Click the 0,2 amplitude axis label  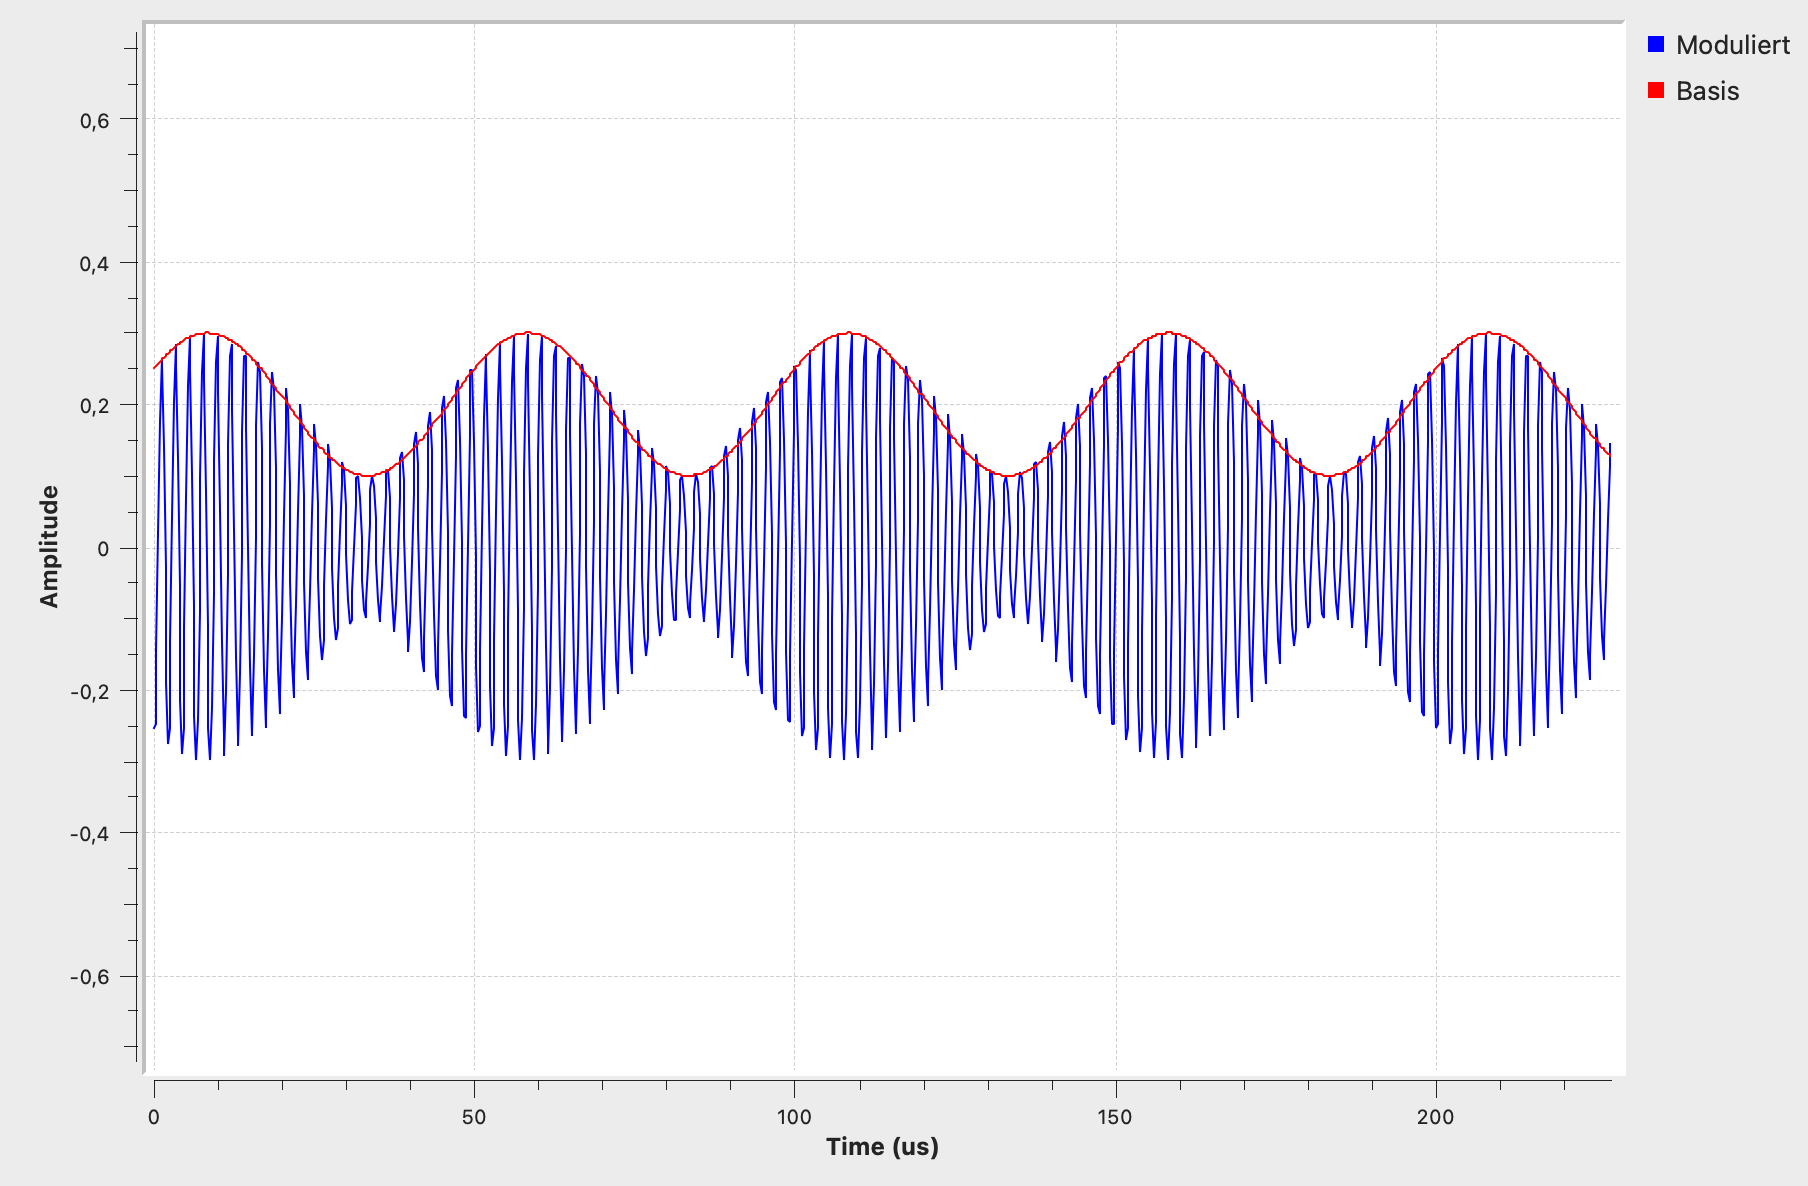95,406
